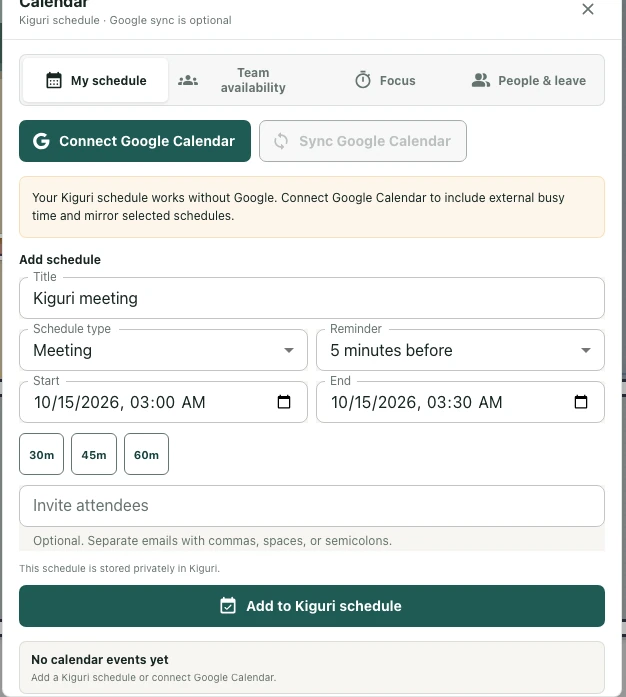The height and width of the screenshot is (697, 626).
Task: Focus the Invite attendees field
Action: point(312,506)
